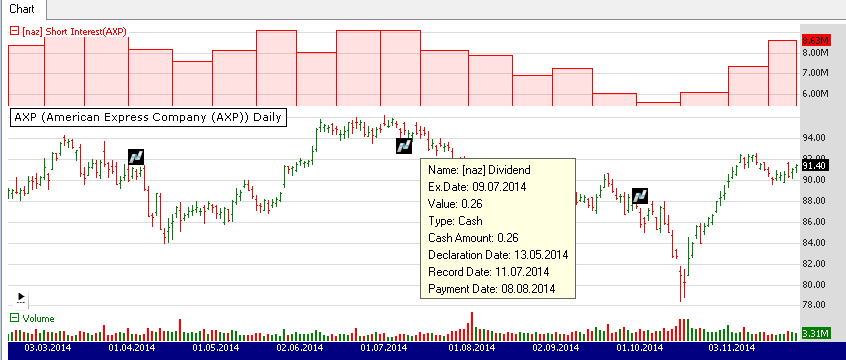Click the 88.00 price axis label

pos(814,201)
